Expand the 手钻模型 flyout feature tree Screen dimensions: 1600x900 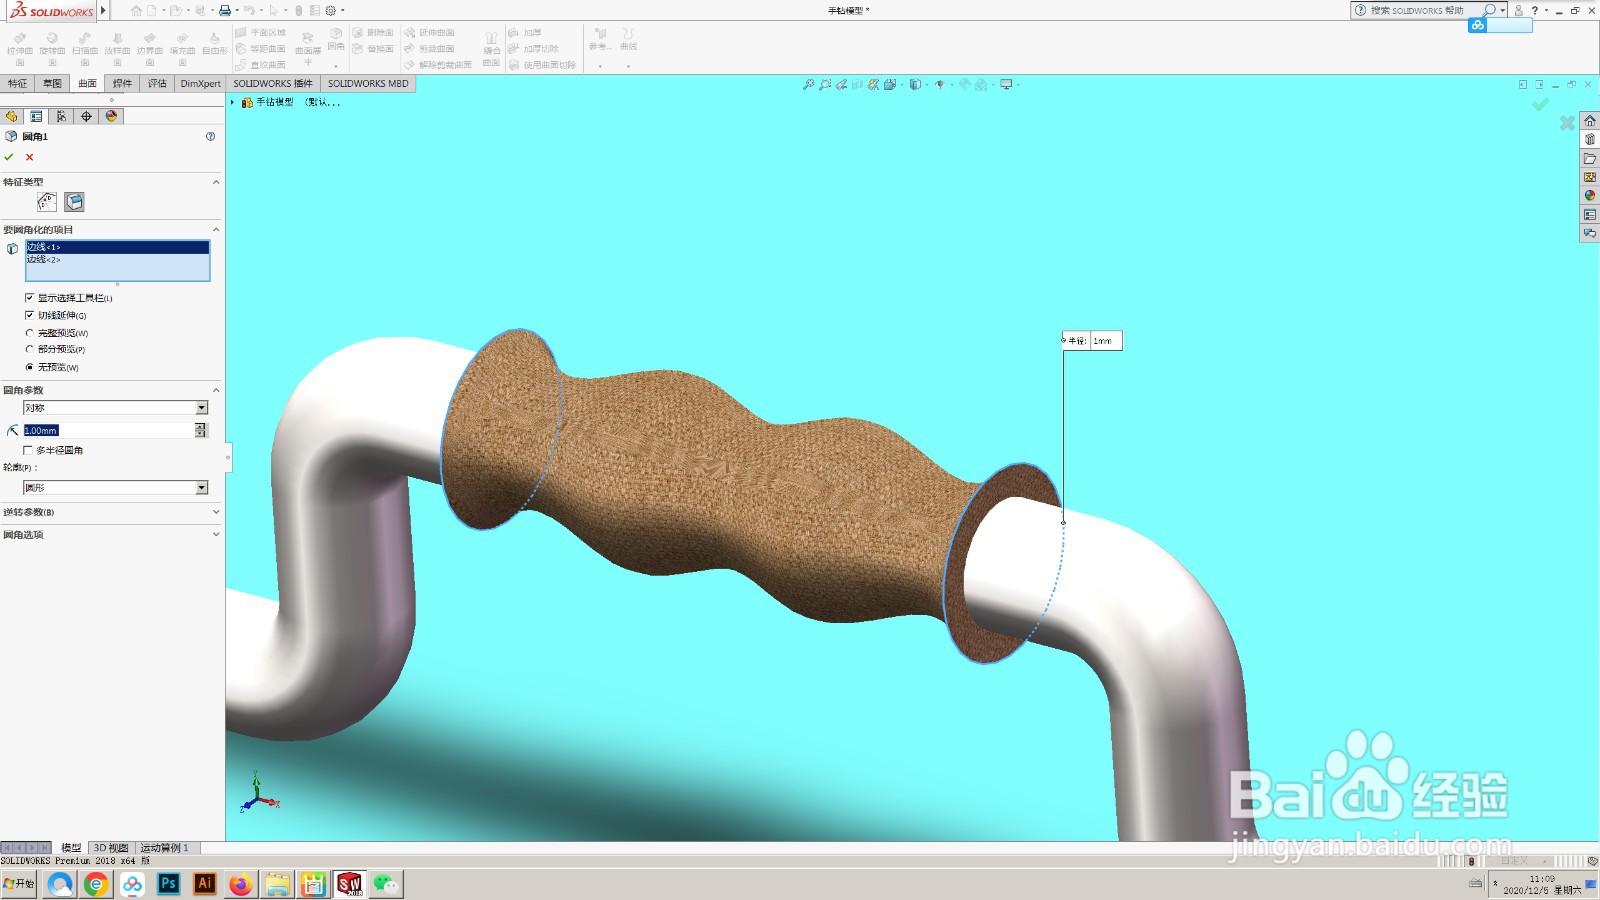233,102
